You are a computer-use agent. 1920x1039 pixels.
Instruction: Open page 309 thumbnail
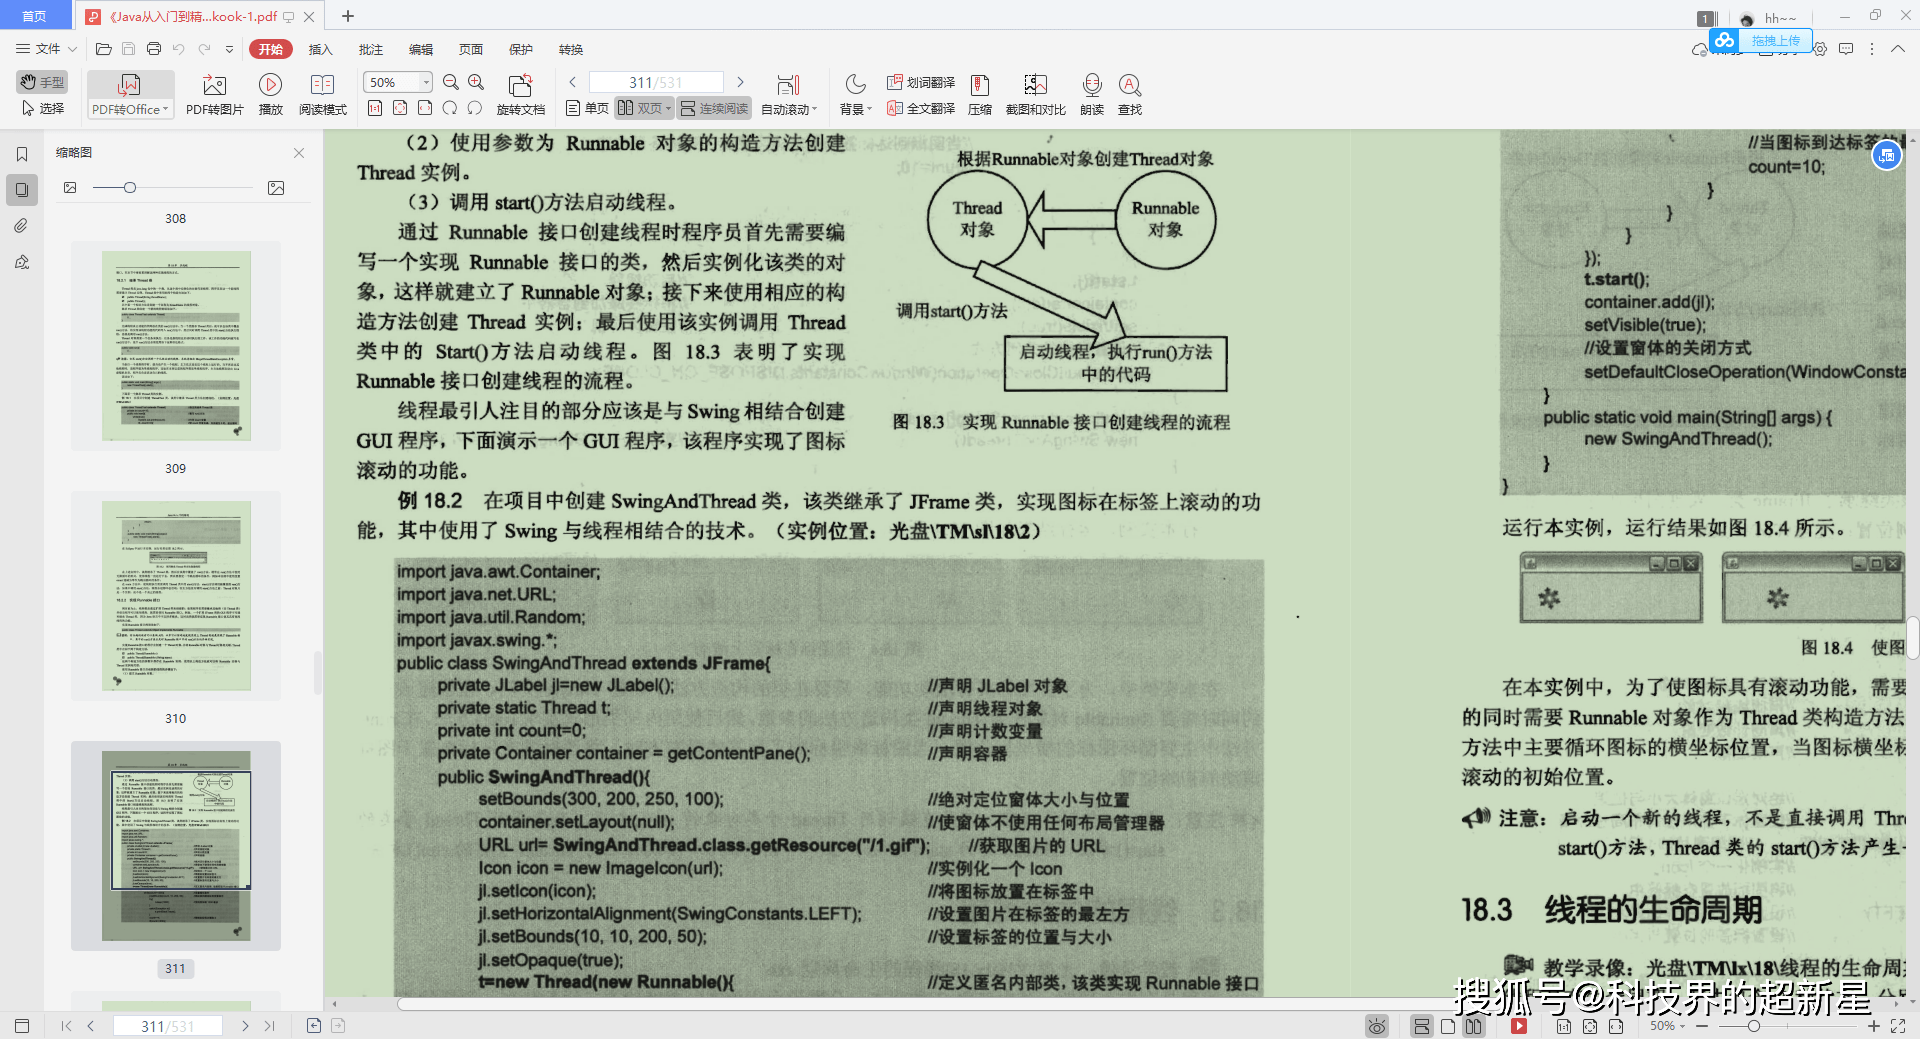coord(176,346)
